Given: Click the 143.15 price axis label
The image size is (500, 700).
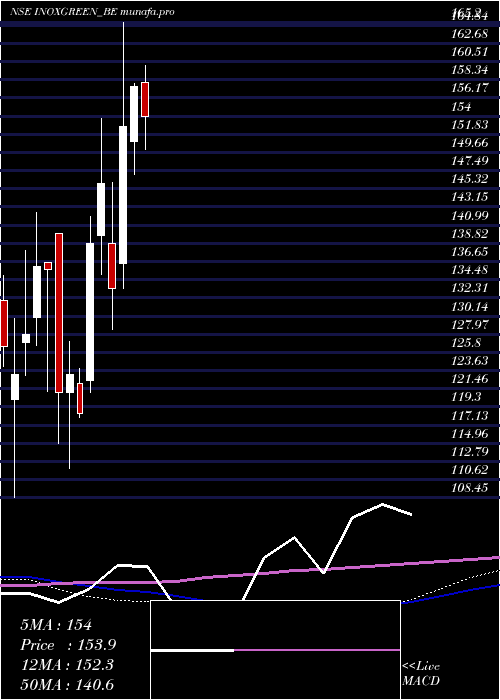Looking at the screenshot, I should (x=469, y=197).
